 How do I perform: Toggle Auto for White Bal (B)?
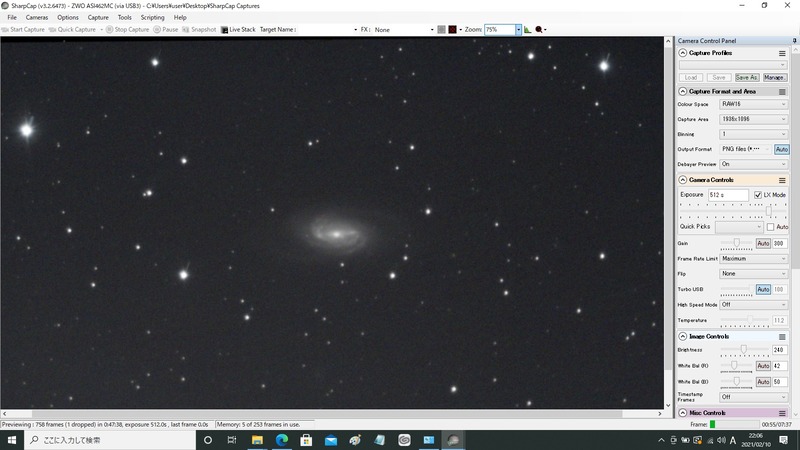(763, 382)
